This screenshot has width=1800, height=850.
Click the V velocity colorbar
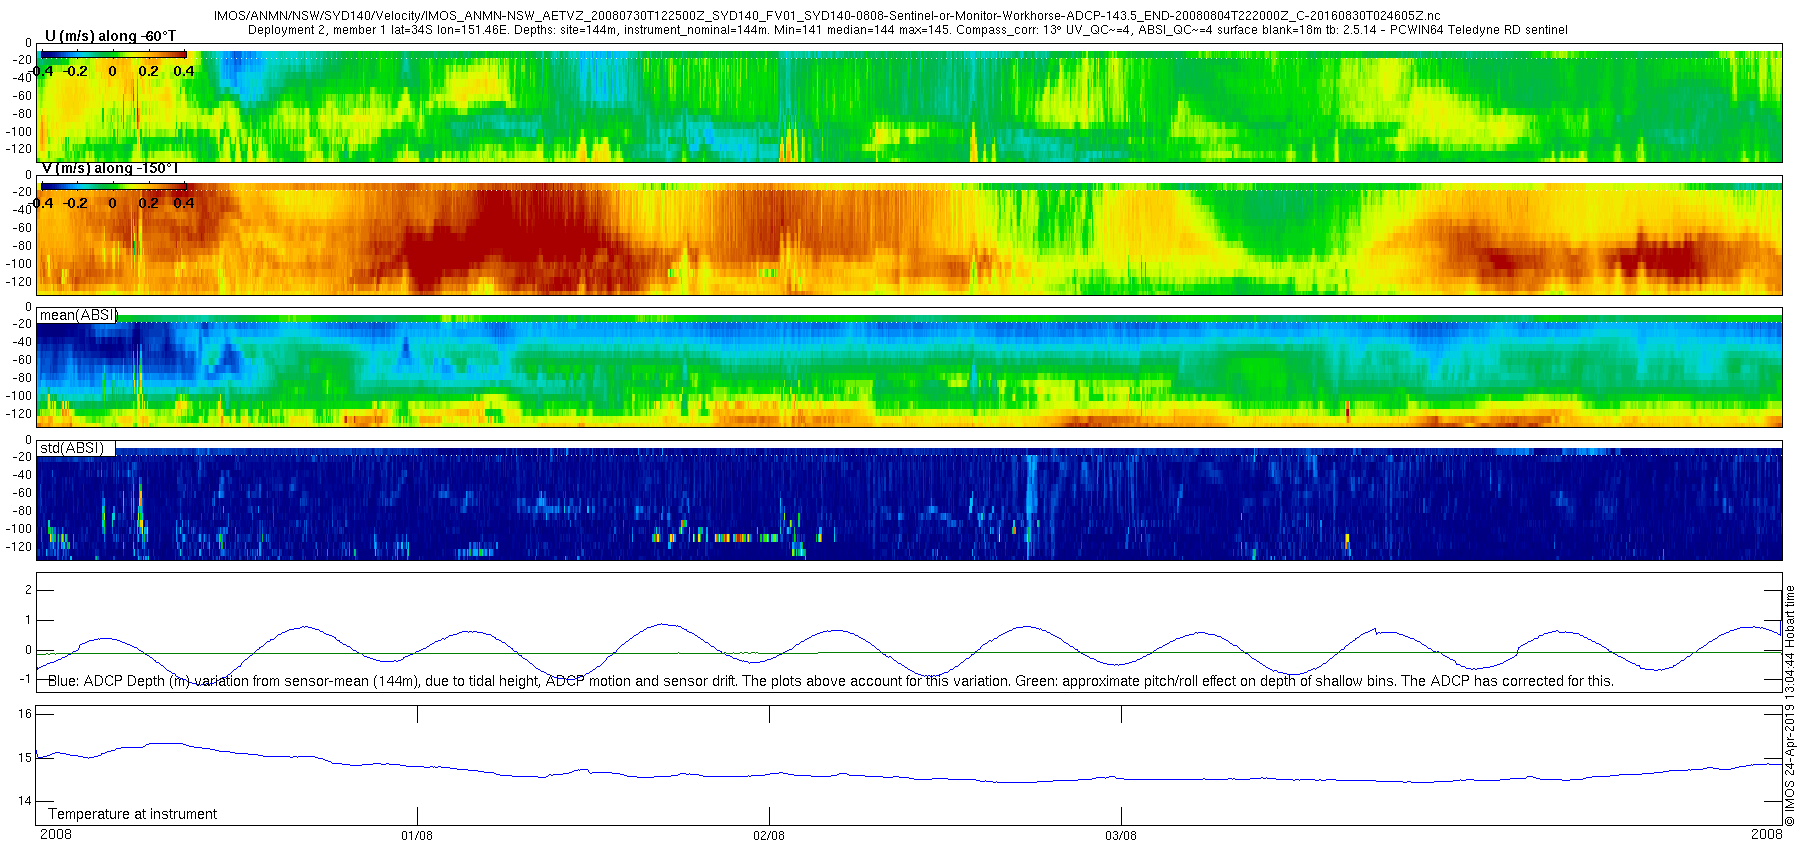(113, 186)
